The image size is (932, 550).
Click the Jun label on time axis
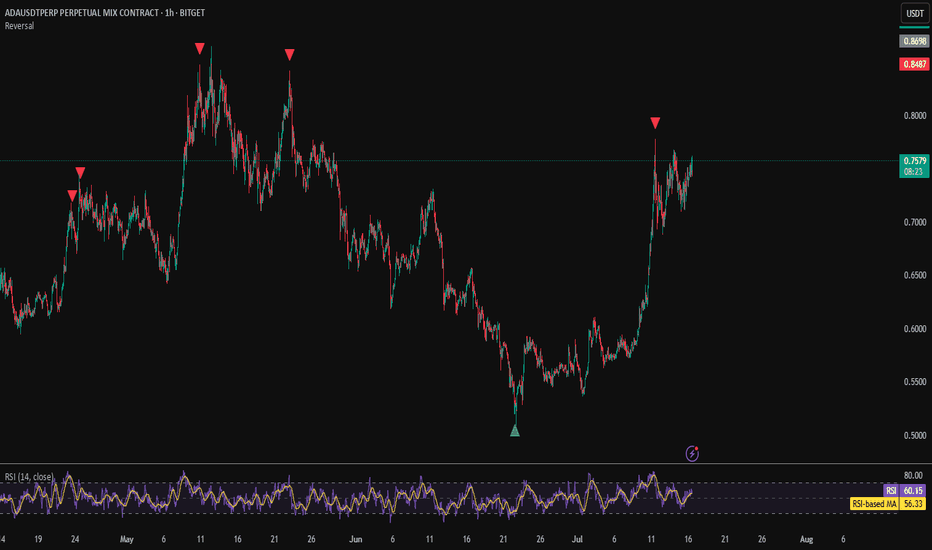pyautogui.click(x=355, y=539)
